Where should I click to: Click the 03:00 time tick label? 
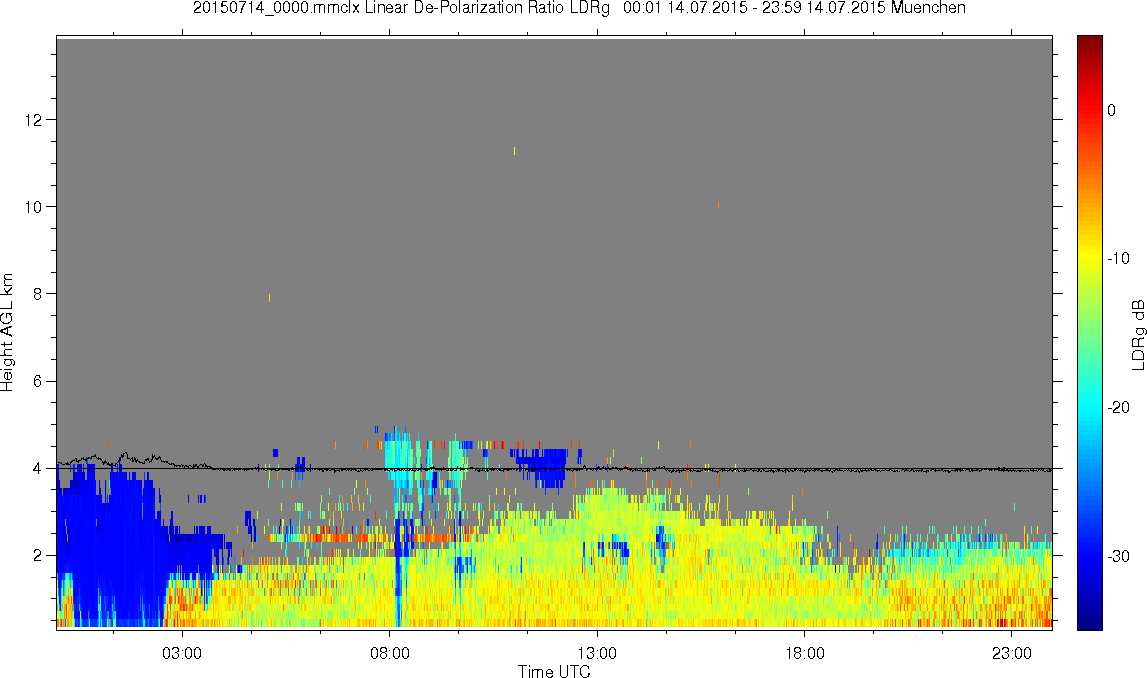[181, 653]
